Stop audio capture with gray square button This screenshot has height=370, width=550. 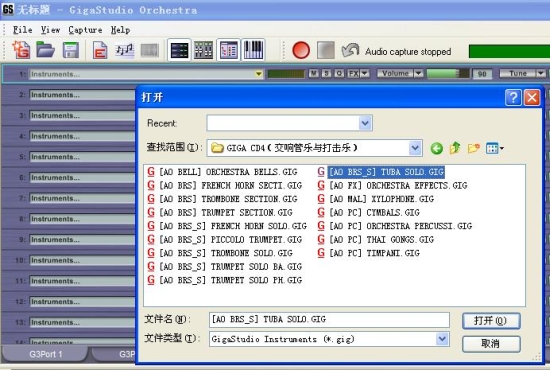click(326, 50)
